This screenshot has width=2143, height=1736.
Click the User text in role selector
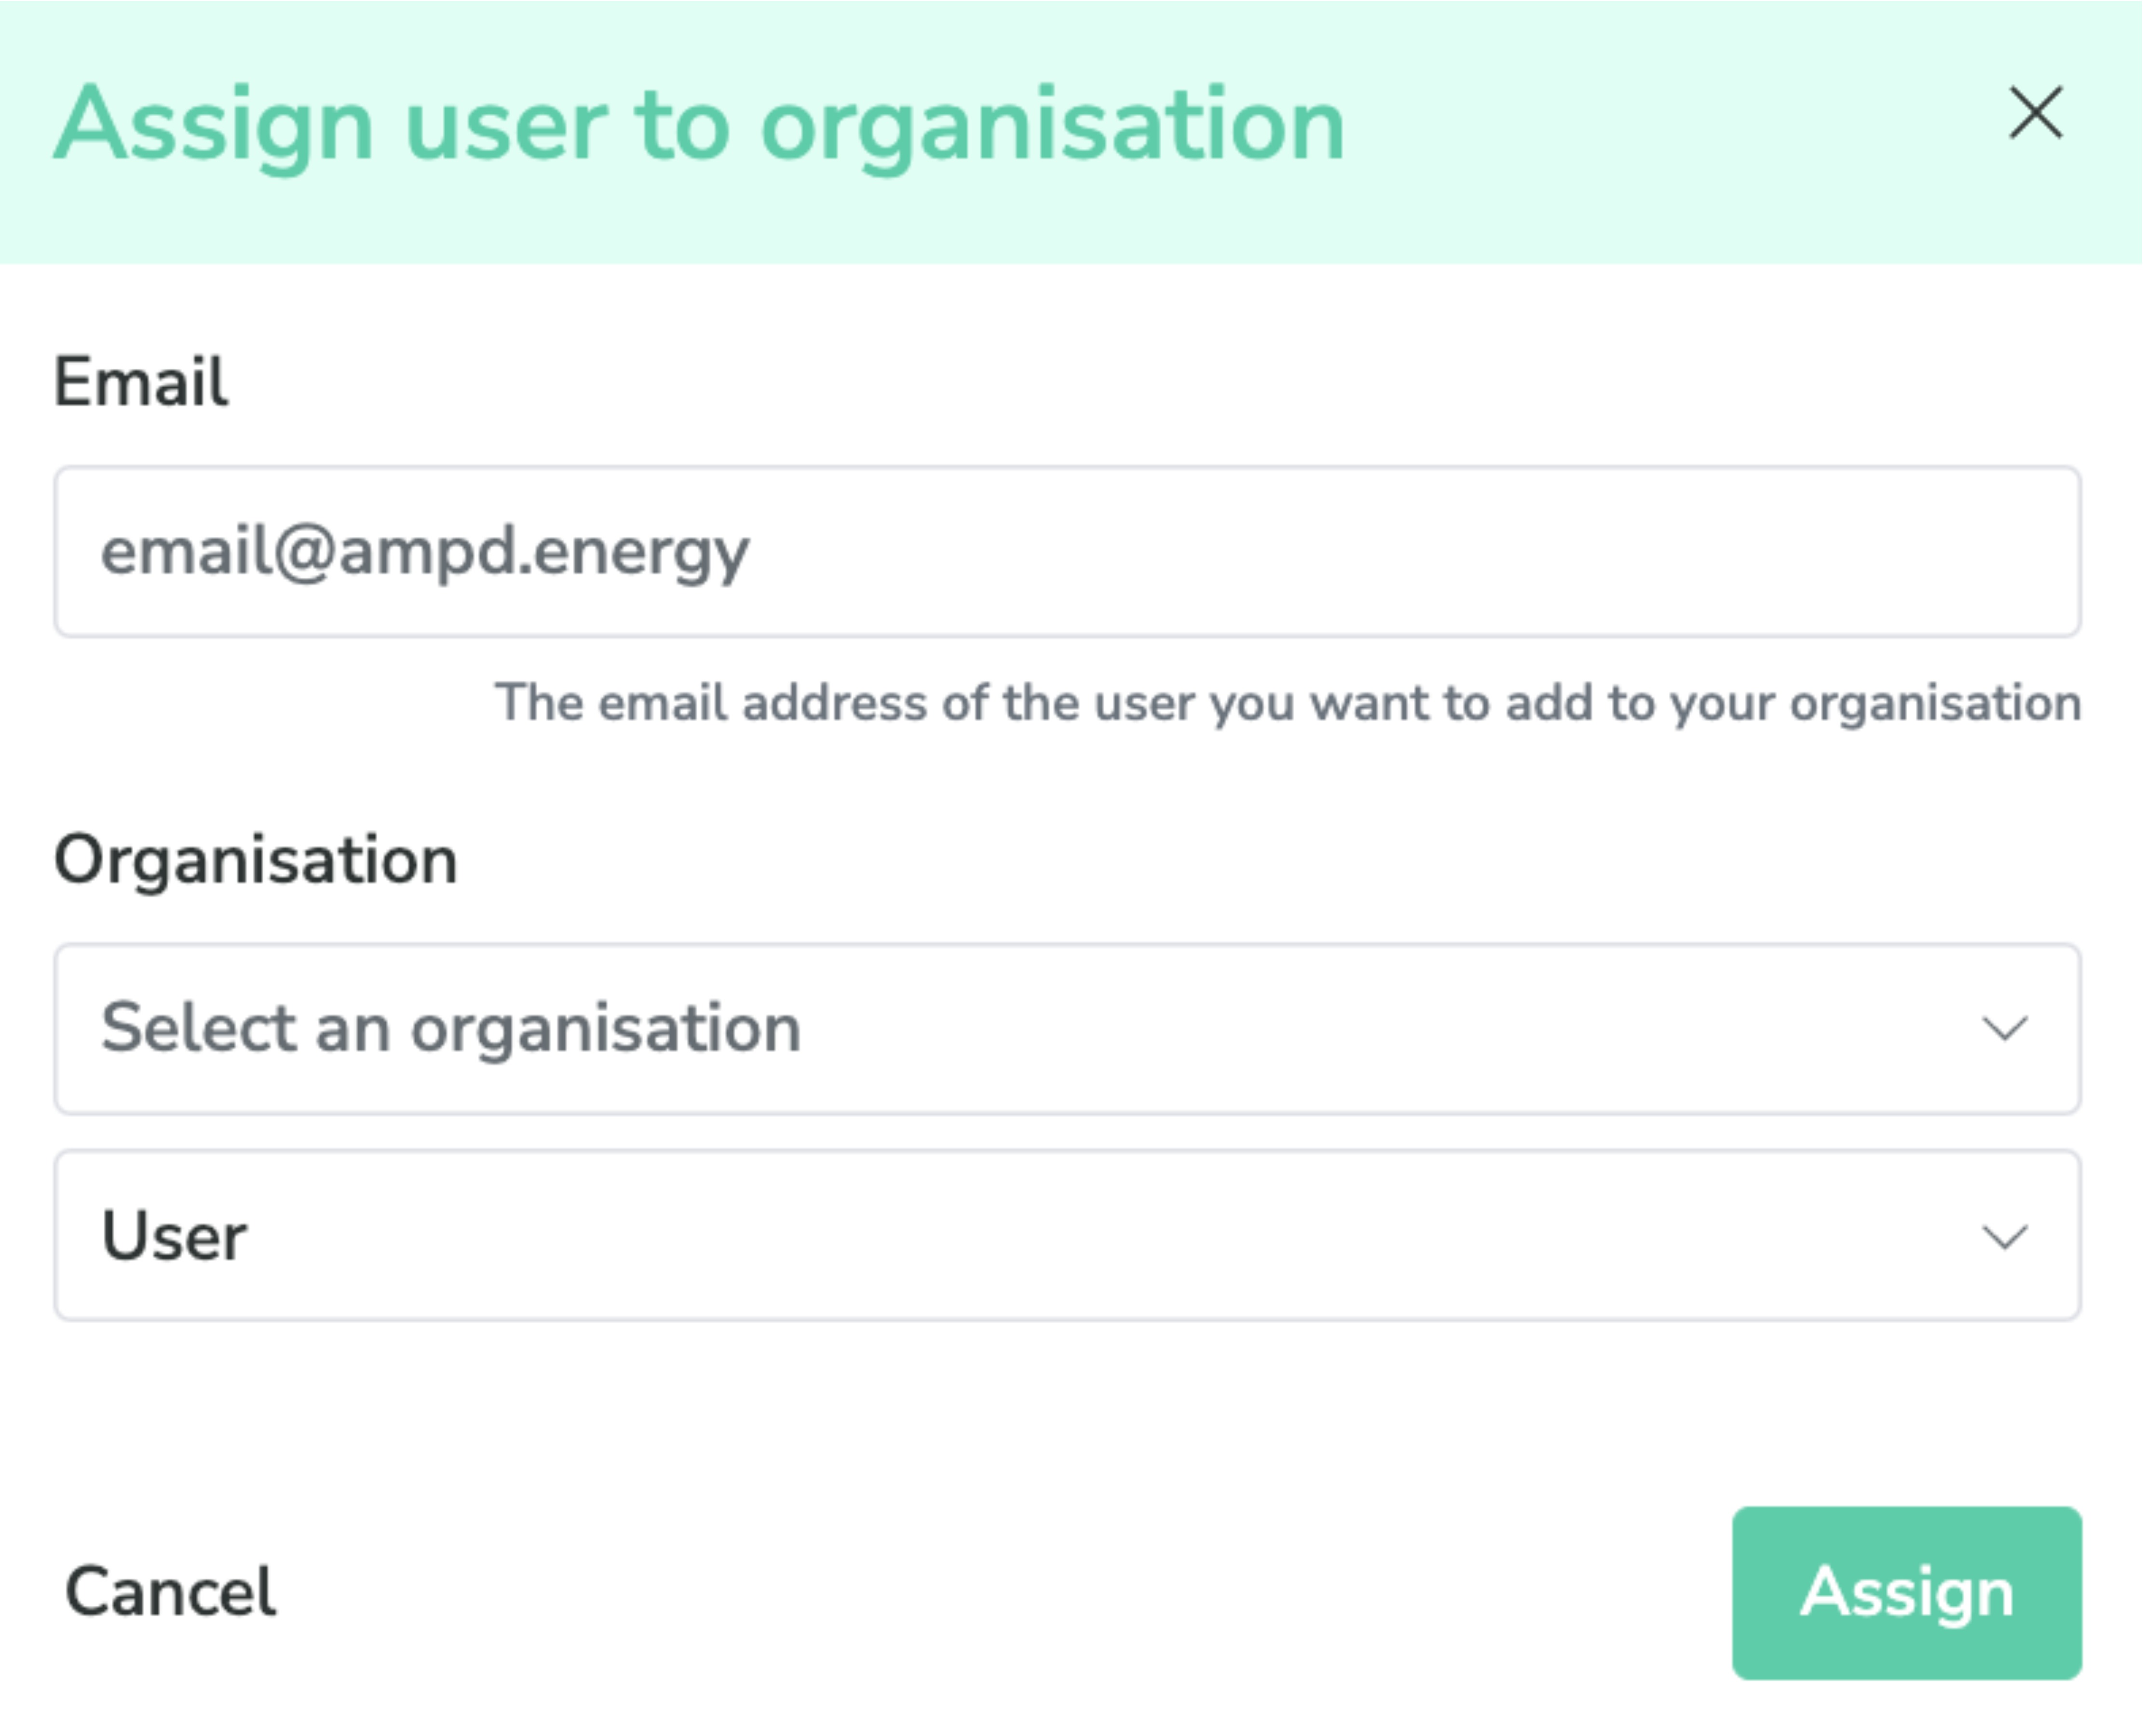click(x=174, y=1236)
